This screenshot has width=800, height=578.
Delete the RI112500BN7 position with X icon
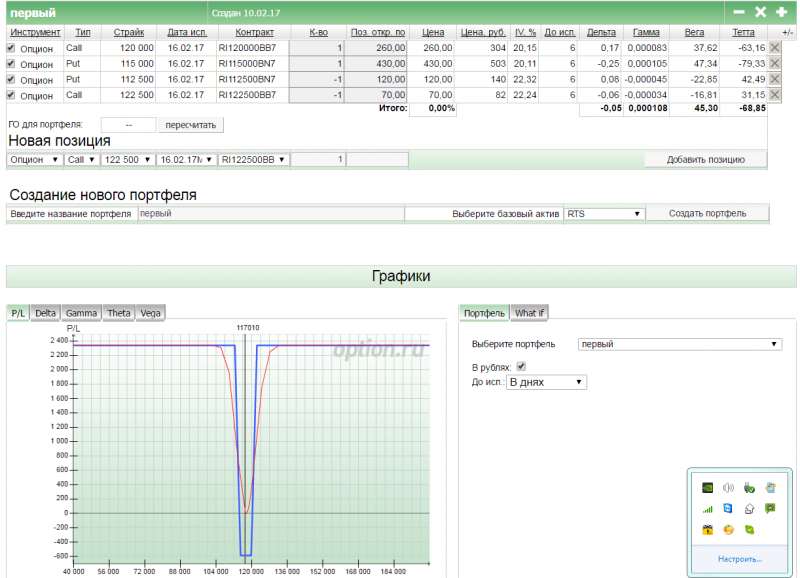(x=774, y=79)
